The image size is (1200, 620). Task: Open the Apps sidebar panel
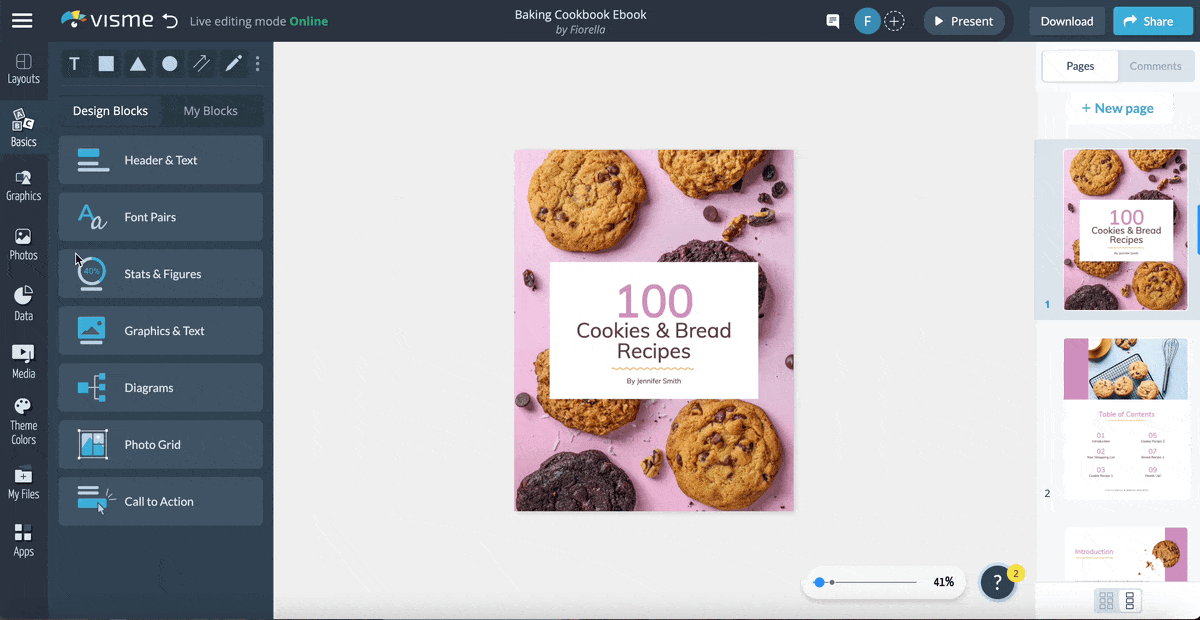coord(24,540)
